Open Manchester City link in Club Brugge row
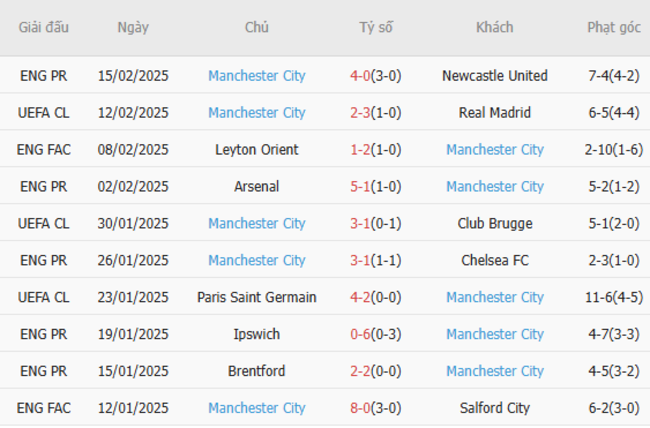This screenshot has width=650, height=428. 257,224
